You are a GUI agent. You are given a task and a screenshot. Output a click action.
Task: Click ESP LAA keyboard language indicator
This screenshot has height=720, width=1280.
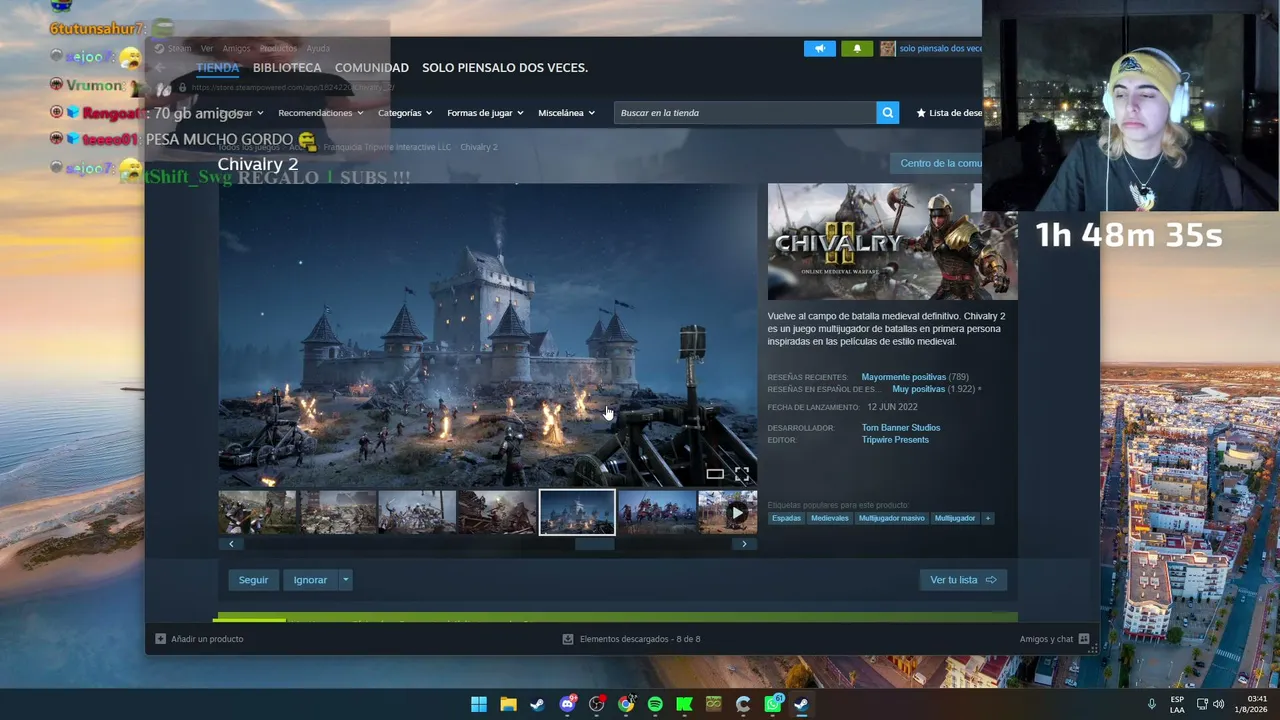click(x=1177, y=704)
